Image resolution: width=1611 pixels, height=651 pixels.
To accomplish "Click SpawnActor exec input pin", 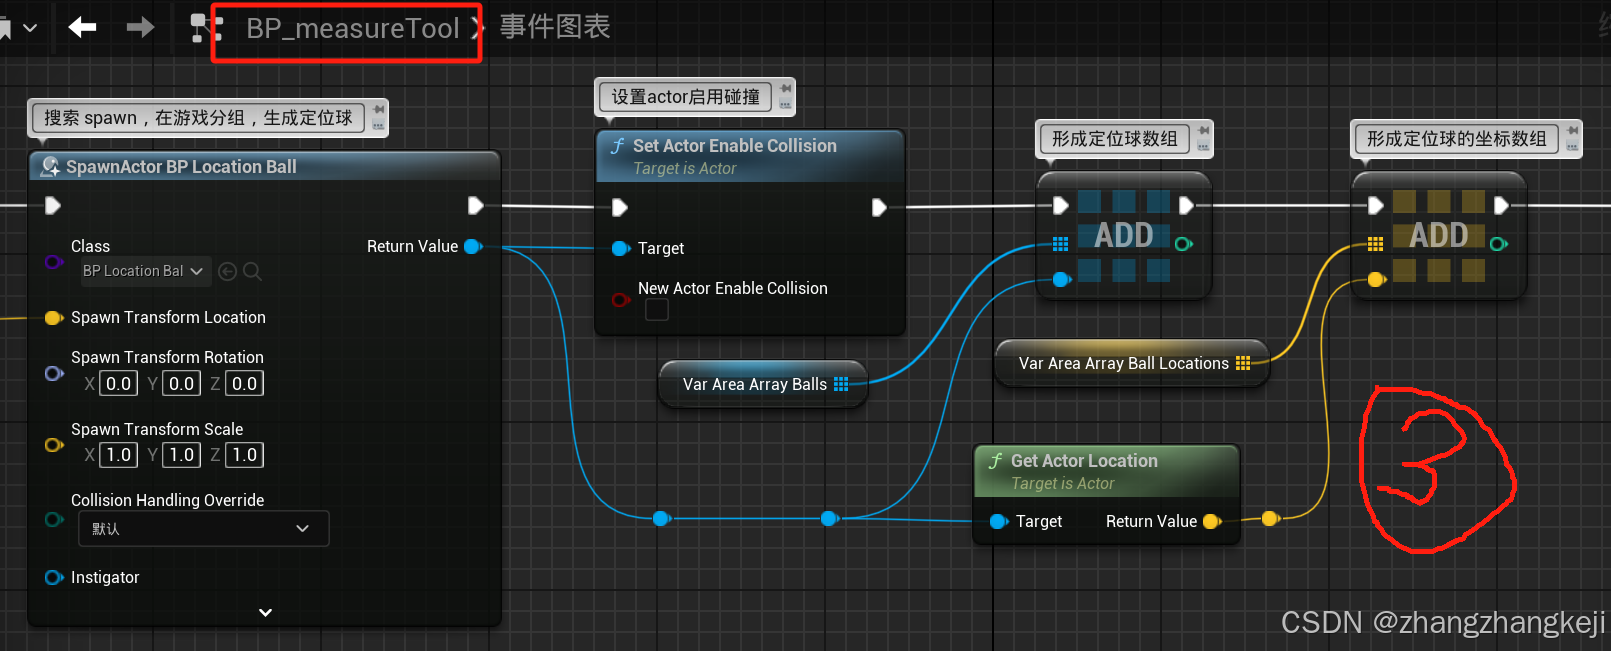I will click(53, 205).
